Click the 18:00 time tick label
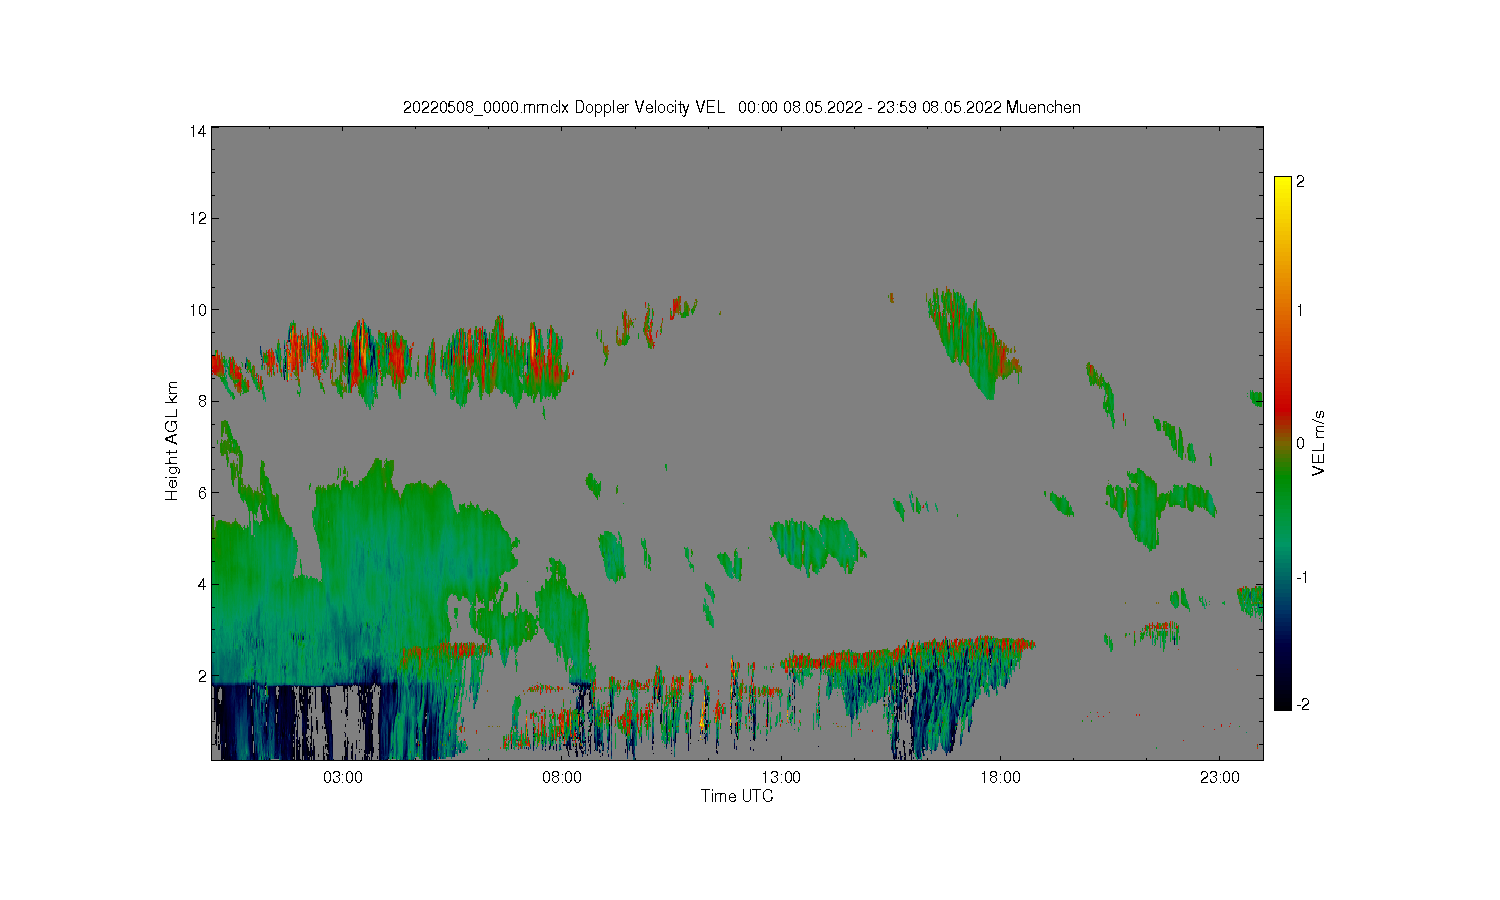The width and height of the screenshot is (1500, 900). [x=1000, y=777]
